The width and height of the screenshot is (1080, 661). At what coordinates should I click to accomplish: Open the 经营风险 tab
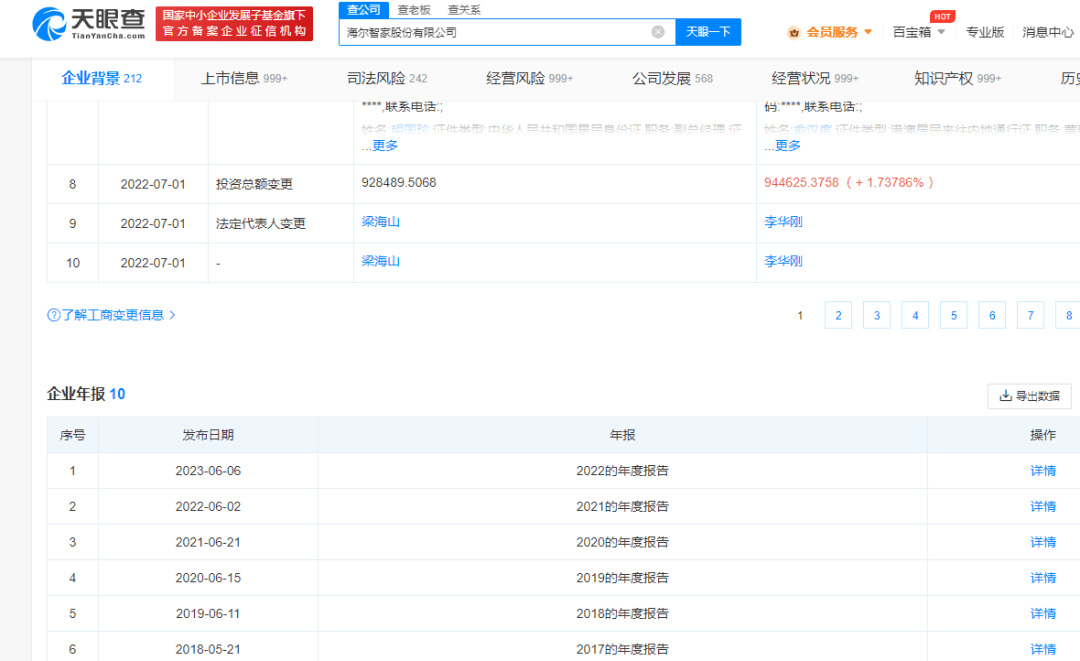point(529,78)
